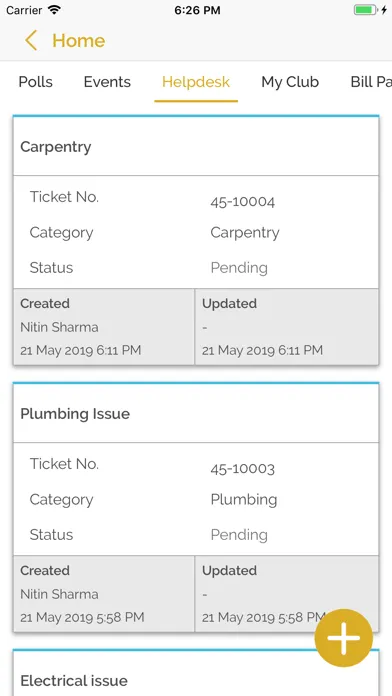Tap the battery indicator icon
Viewport: 392px width, 696px height.
[x=365, y=10]
